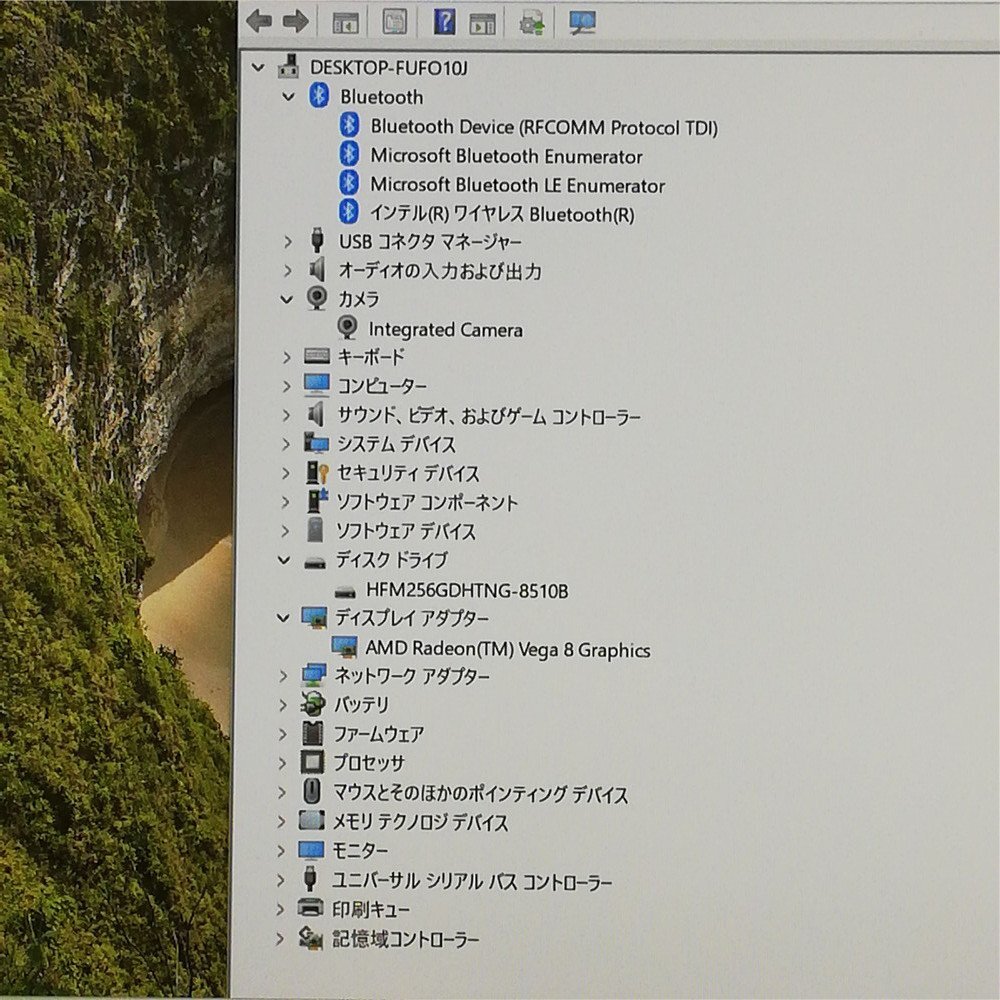Toggle the action pane toolbar icon

click(x=482, y=23)
